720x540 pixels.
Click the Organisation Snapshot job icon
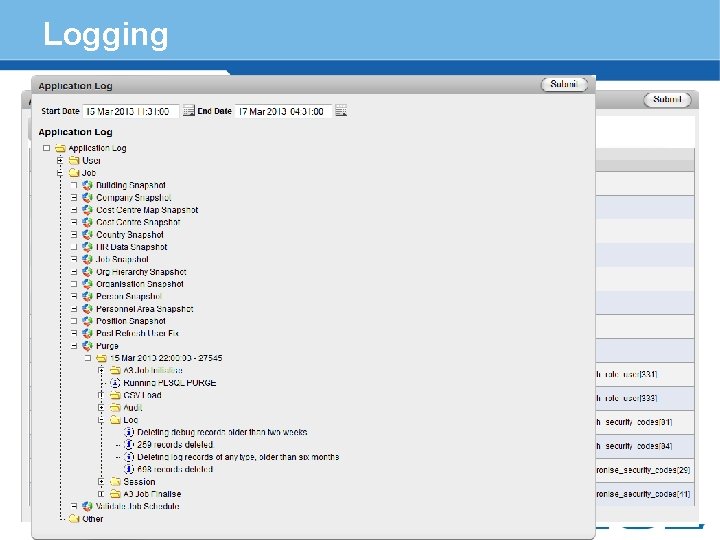[87, 284]
